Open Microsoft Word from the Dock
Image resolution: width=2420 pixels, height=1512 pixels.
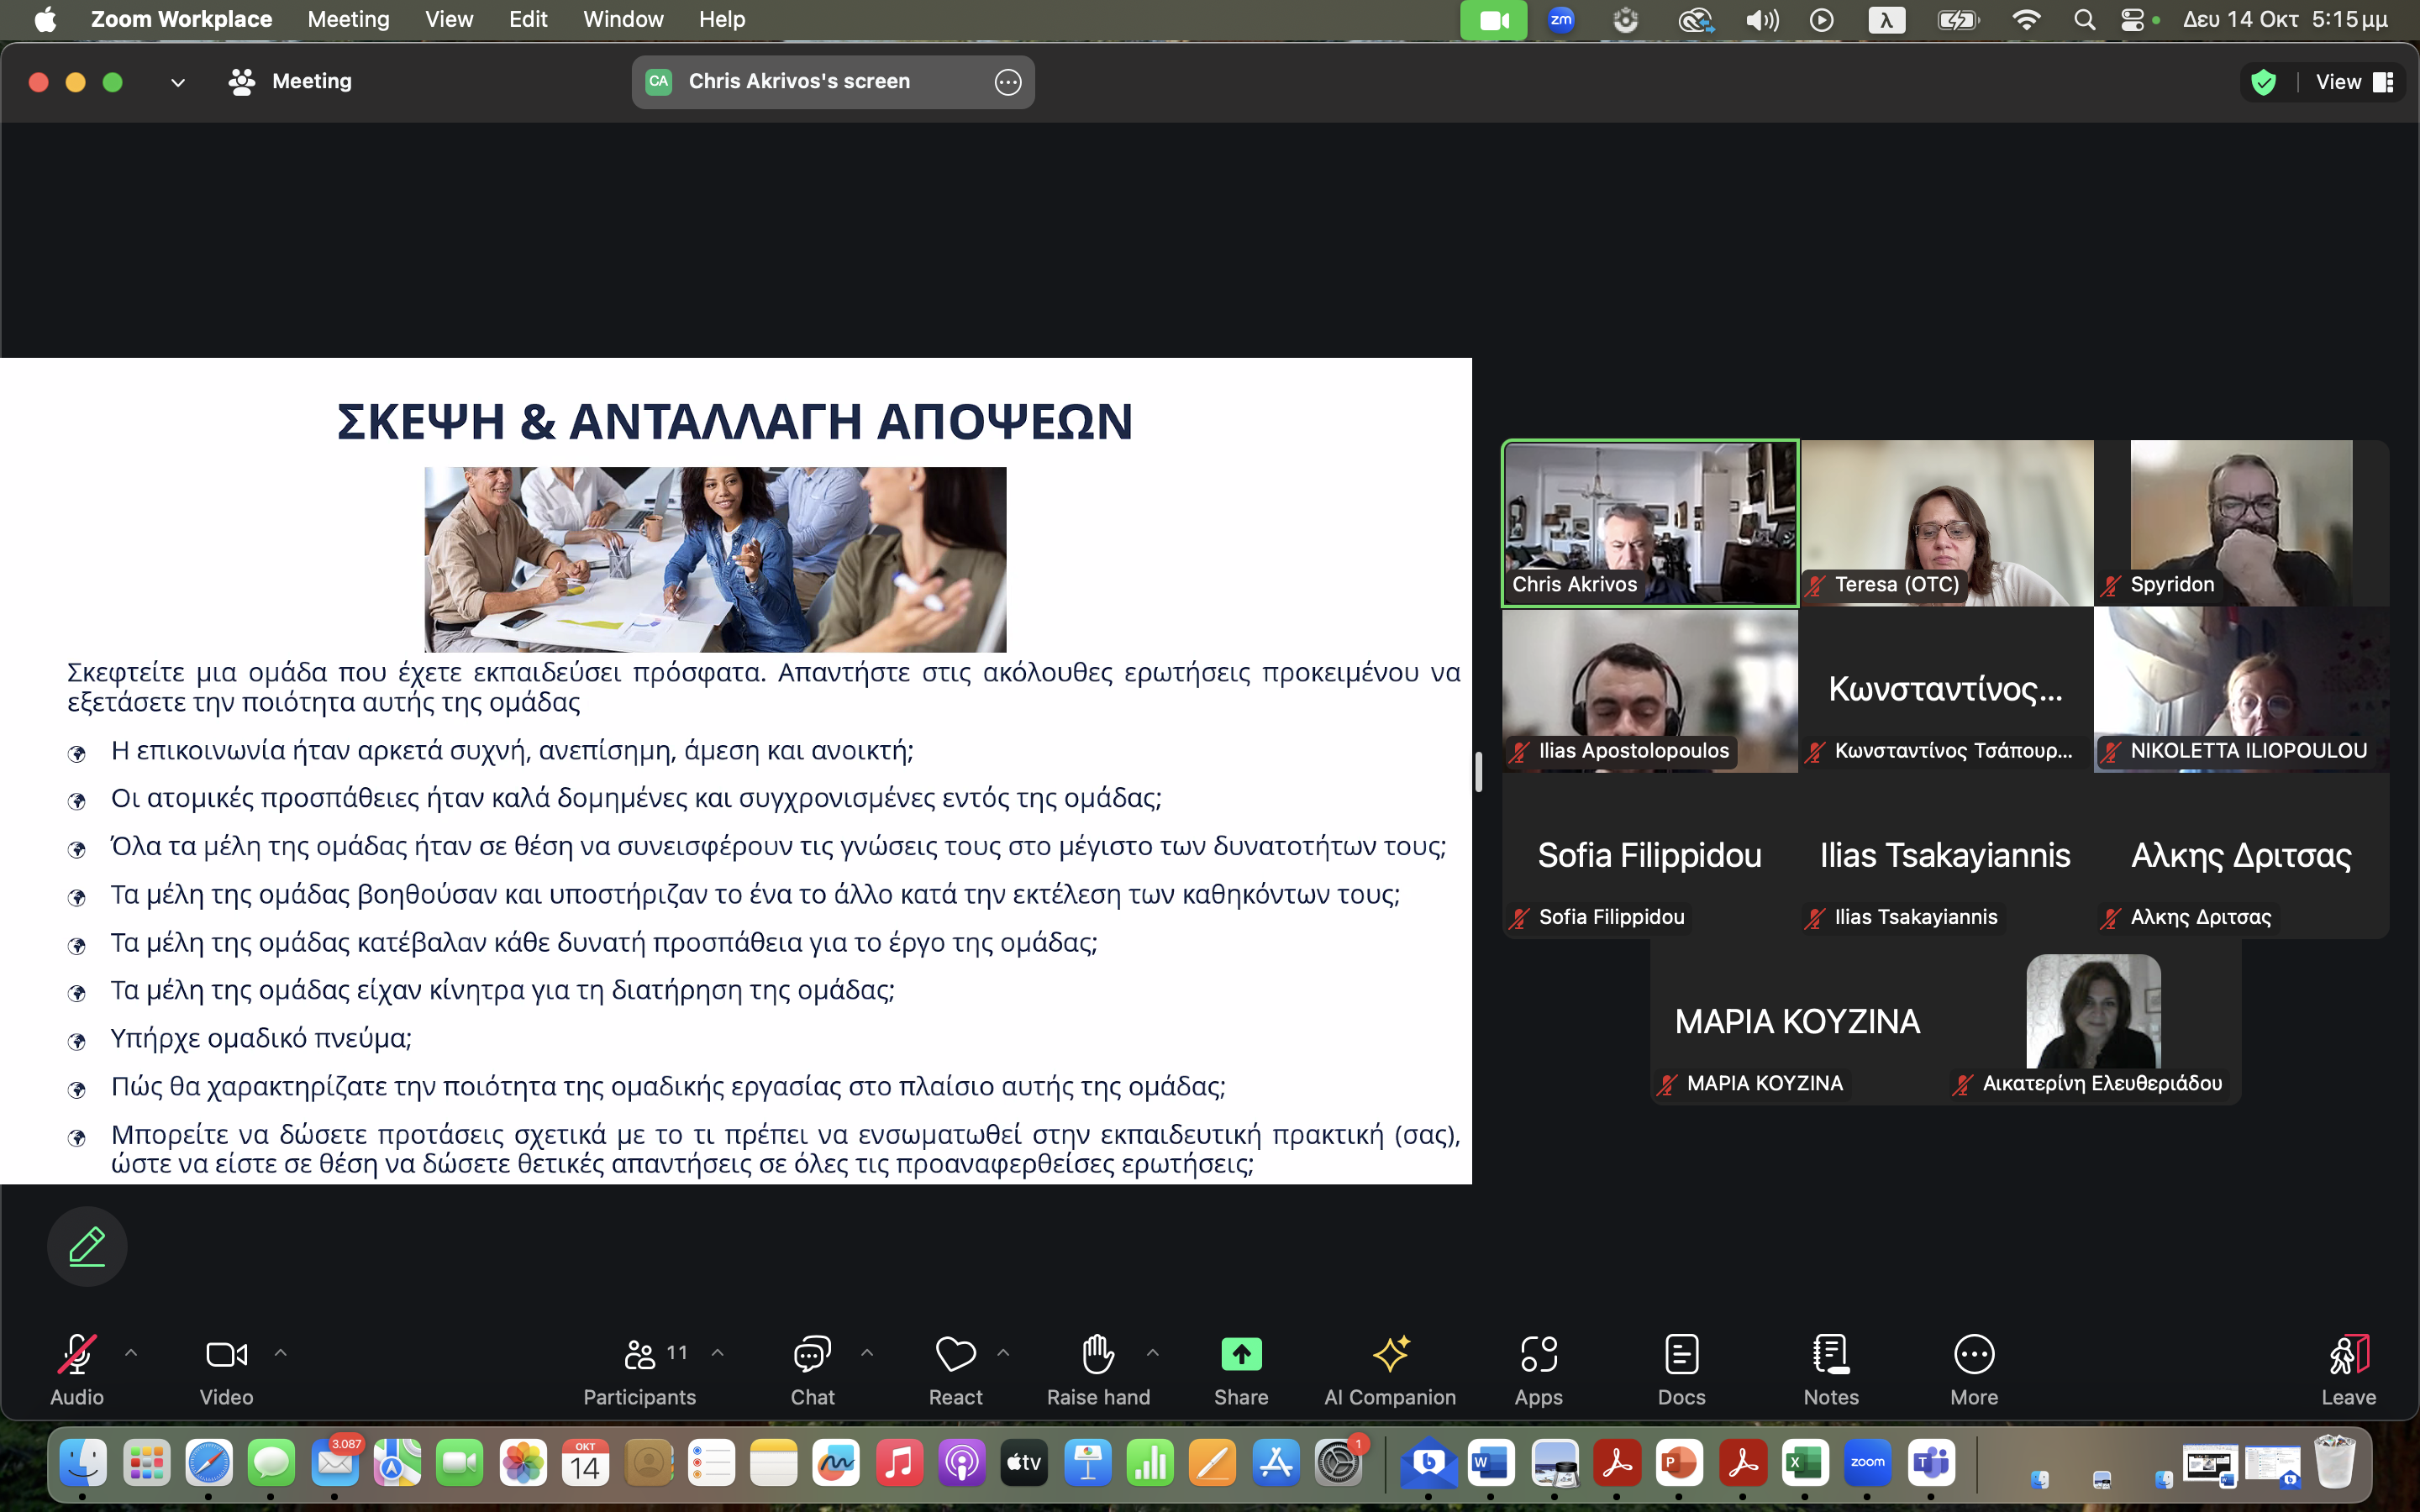[1491, 1464]
